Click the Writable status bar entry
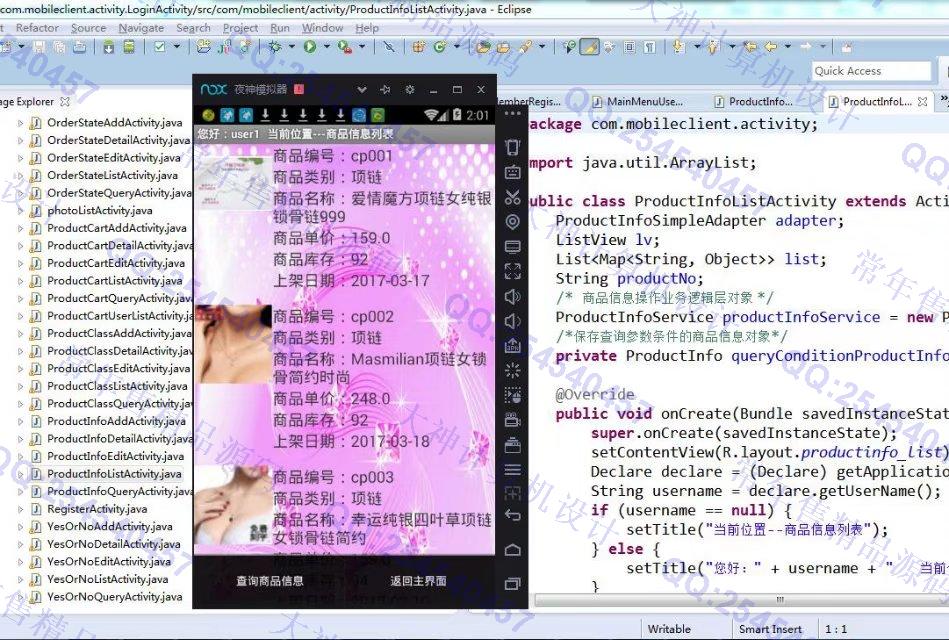 669,629
